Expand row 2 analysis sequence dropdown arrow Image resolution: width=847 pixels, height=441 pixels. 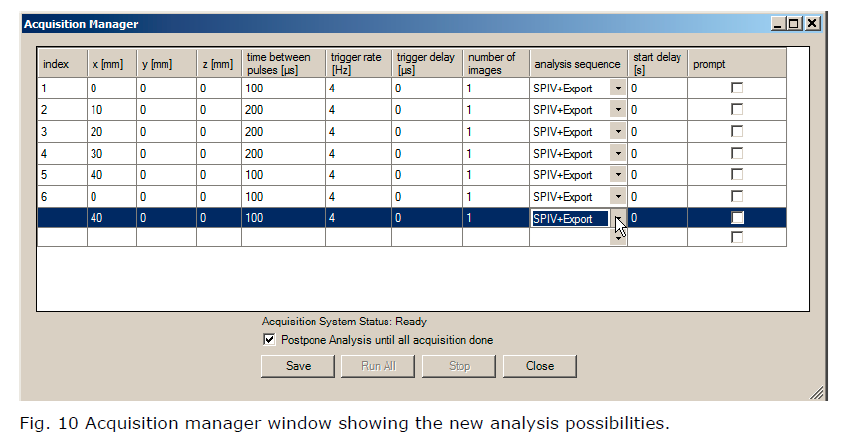618,110
